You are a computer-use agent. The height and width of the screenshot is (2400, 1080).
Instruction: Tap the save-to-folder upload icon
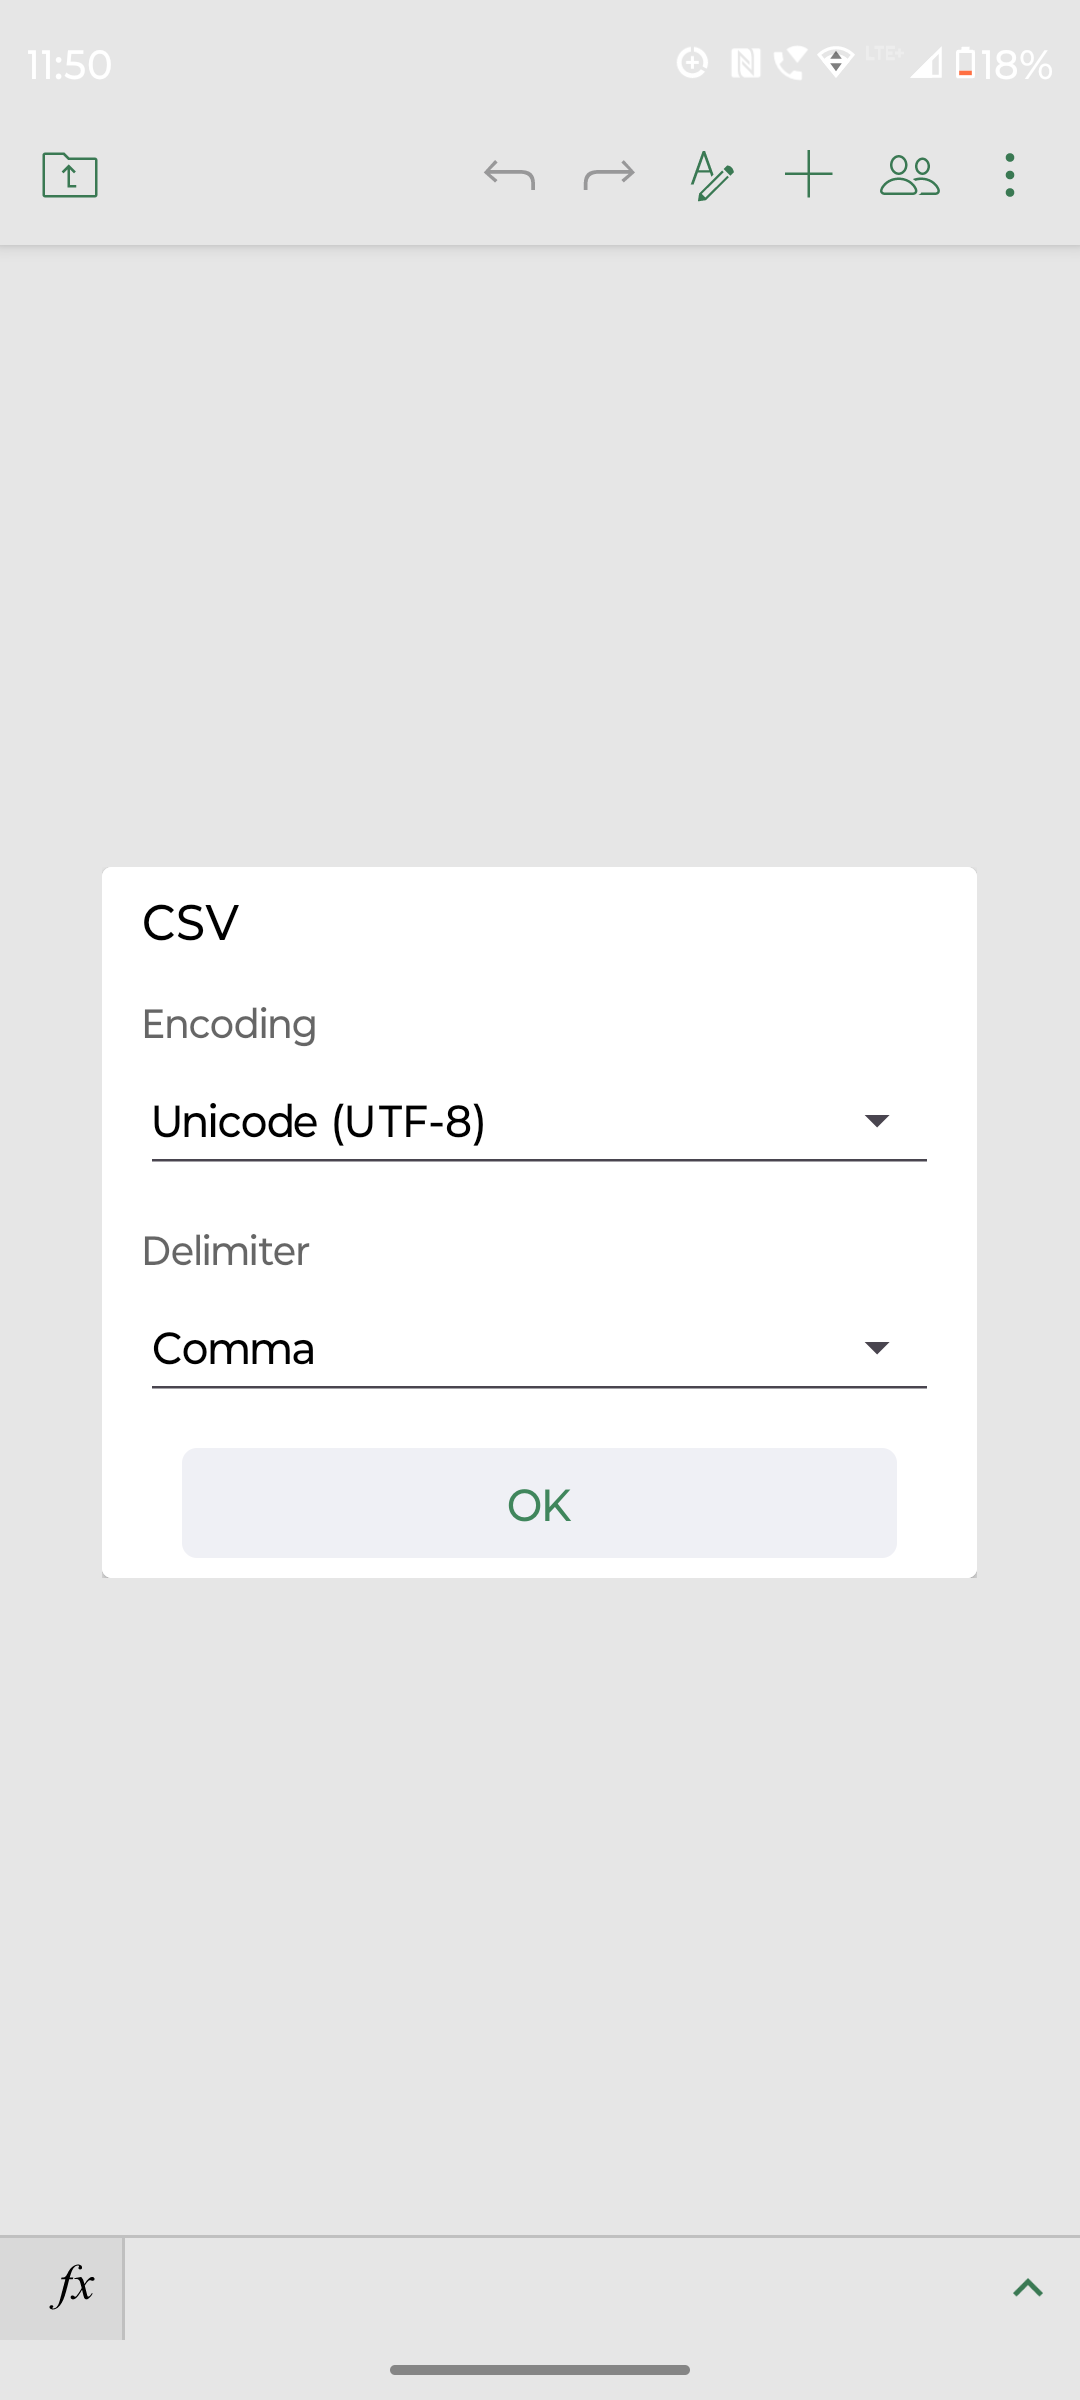(x=70, y=175)
